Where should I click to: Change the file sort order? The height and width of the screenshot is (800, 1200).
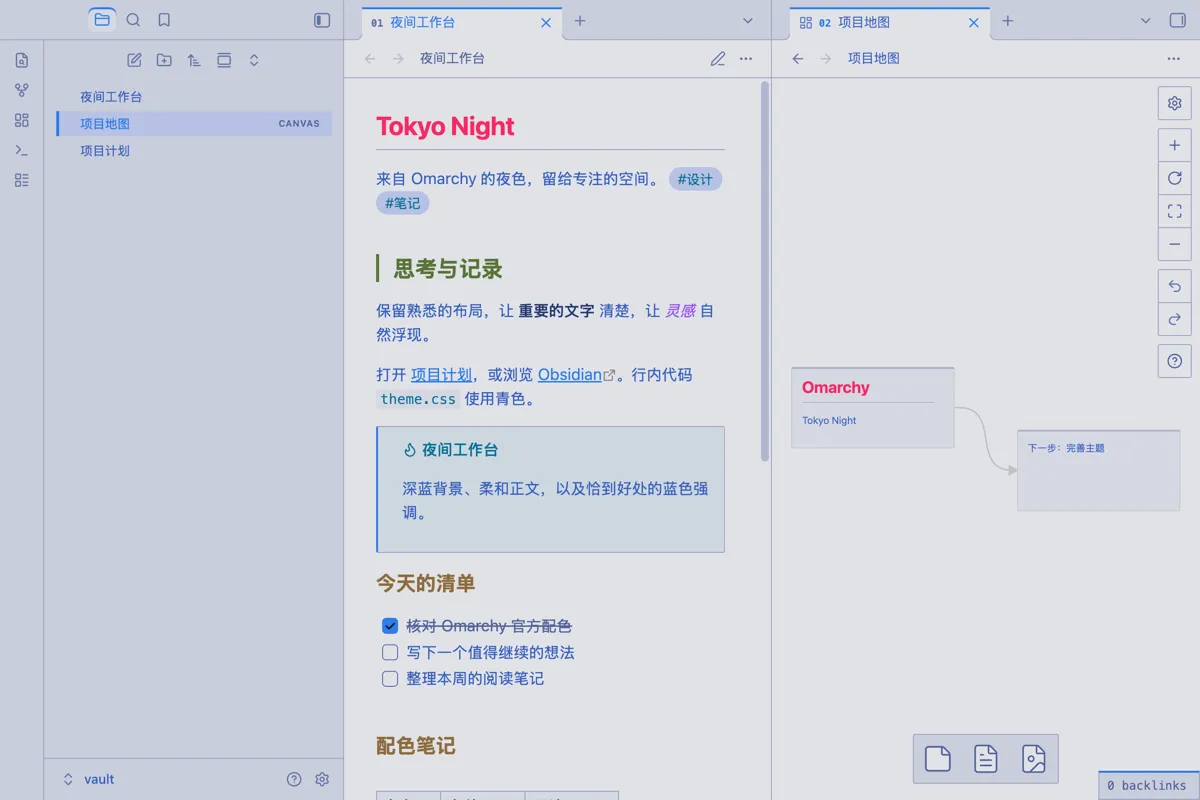194,60
